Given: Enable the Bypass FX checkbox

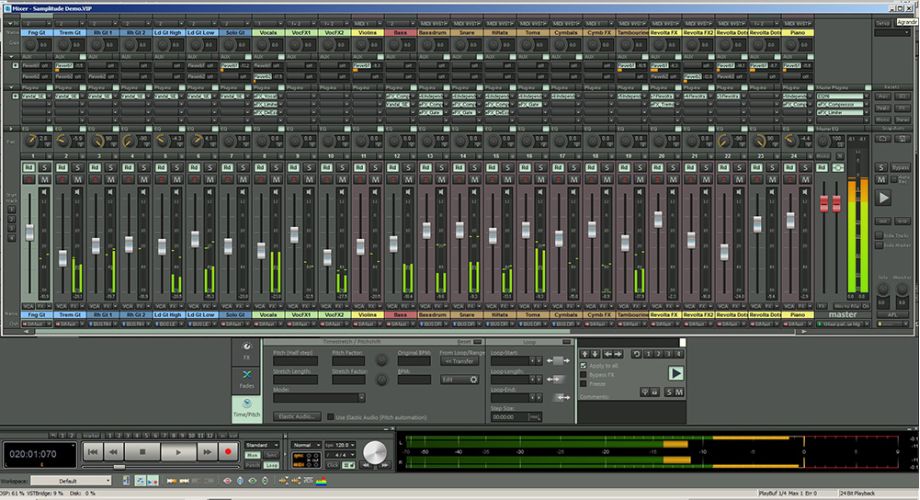Looking at the screenshot, I should 584,374.
